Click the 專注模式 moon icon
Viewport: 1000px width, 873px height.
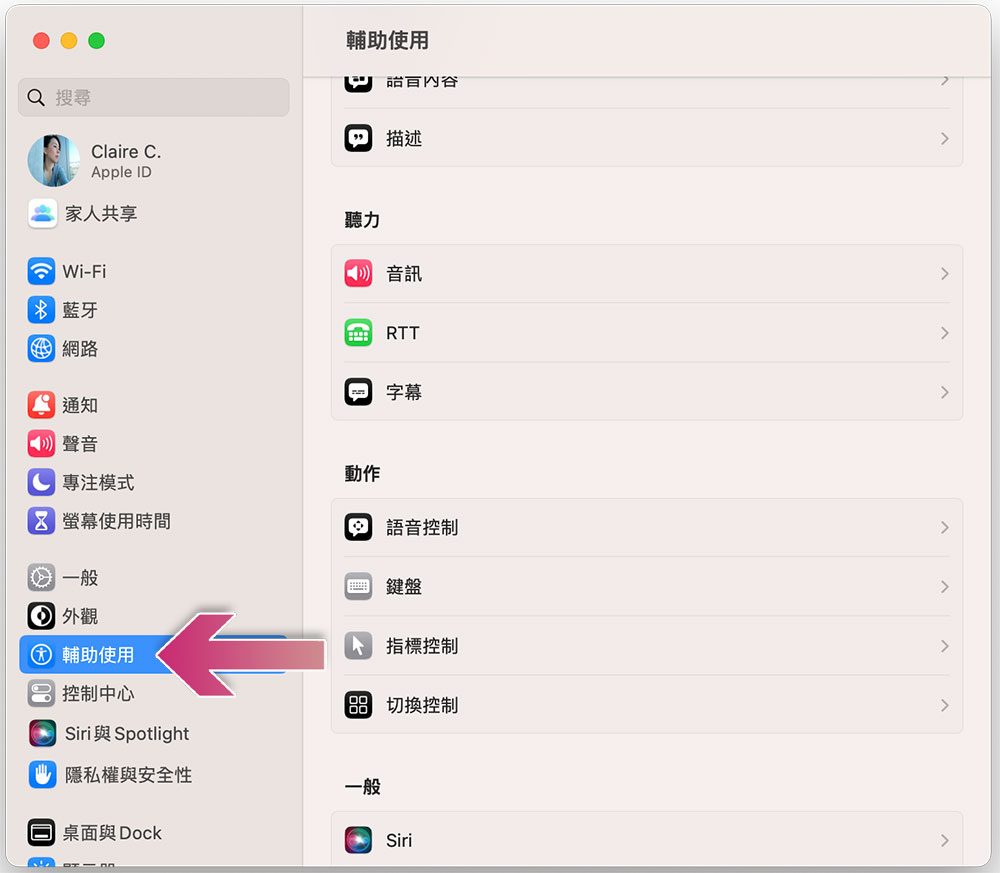[x=41, y=482]
